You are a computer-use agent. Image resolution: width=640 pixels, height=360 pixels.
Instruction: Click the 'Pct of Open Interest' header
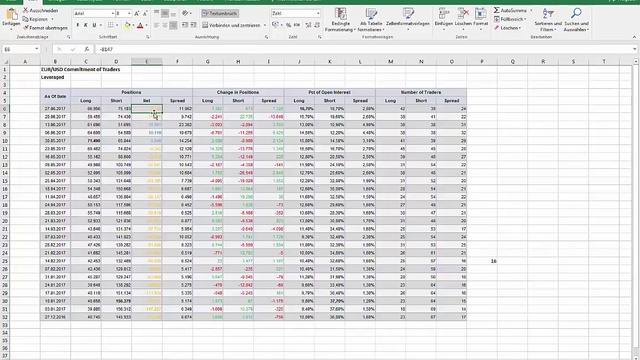[330, 93]
